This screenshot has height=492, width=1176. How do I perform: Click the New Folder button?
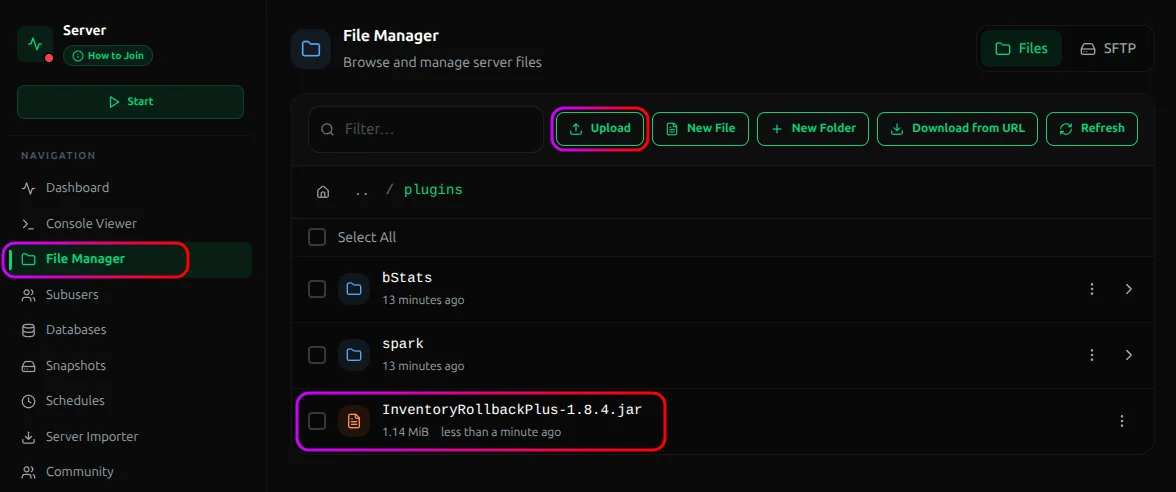click(x=813, y=128)
